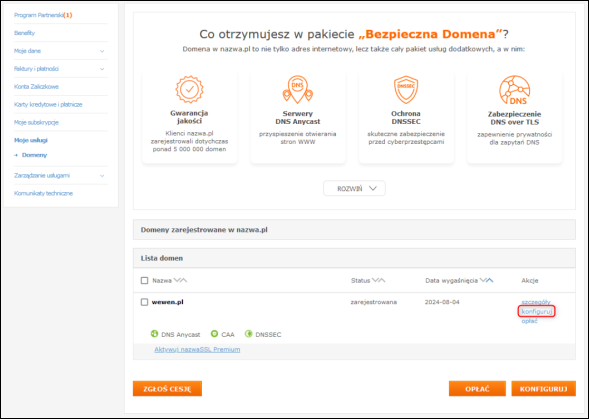589x419 pixels.
Task: Click the green DNSSEC status icon
Action: 248,334
